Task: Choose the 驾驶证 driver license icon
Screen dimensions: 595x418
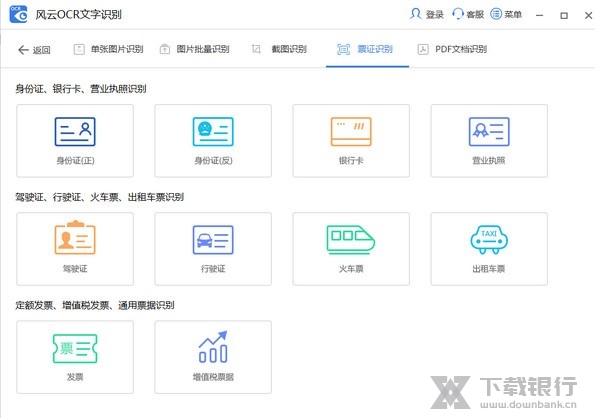Action: pyautogui.click(x=75, y=237)
